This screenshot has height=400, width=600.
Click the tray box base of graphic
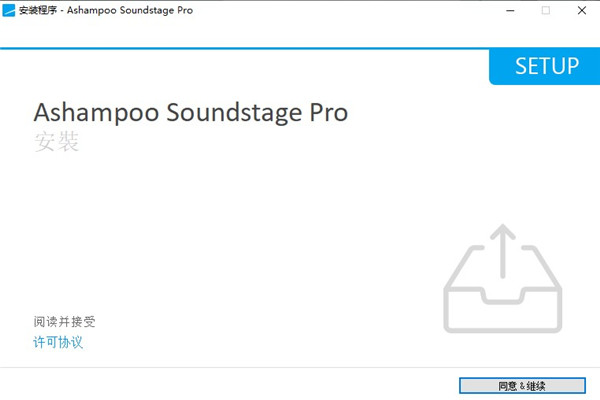503,314
